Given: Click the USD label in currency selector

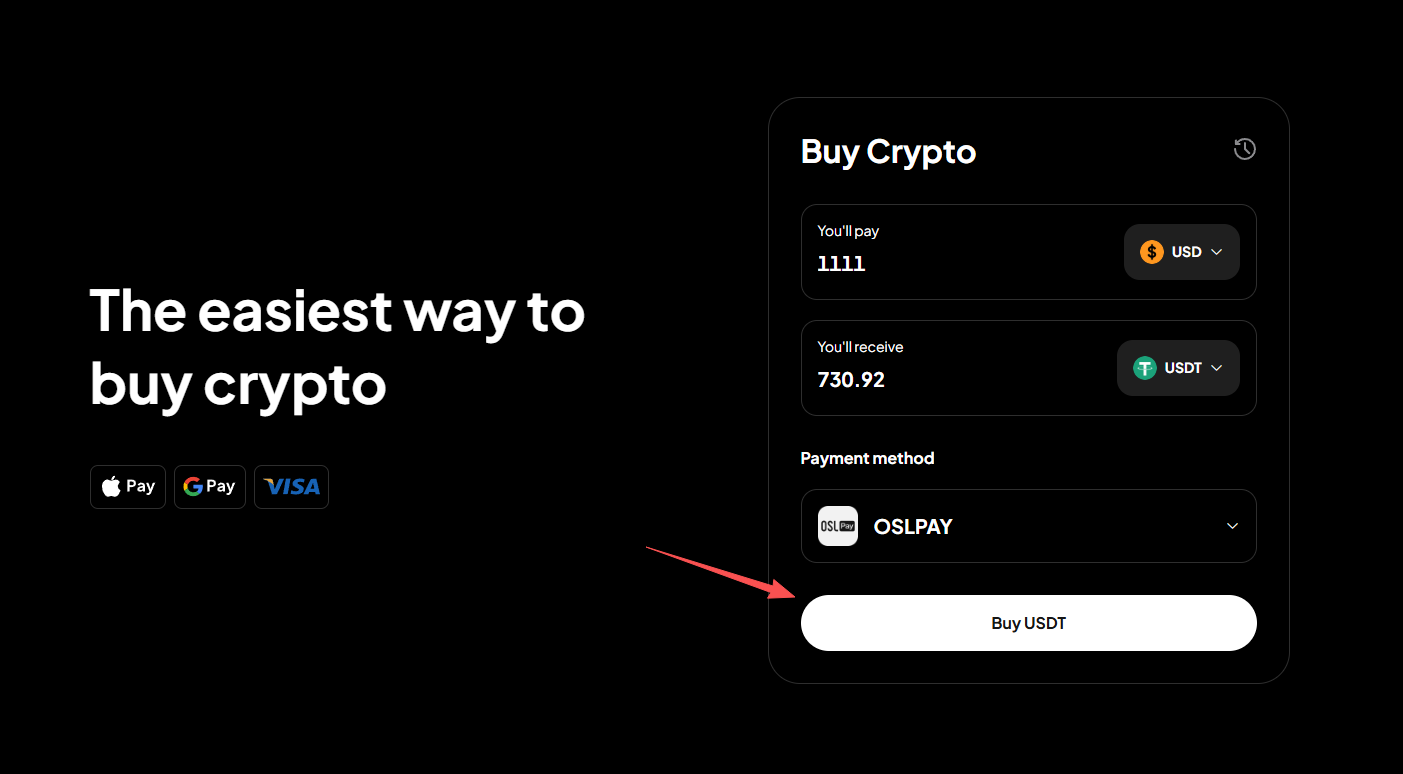Looking at the screenshot, I should tap(1186, 252).
